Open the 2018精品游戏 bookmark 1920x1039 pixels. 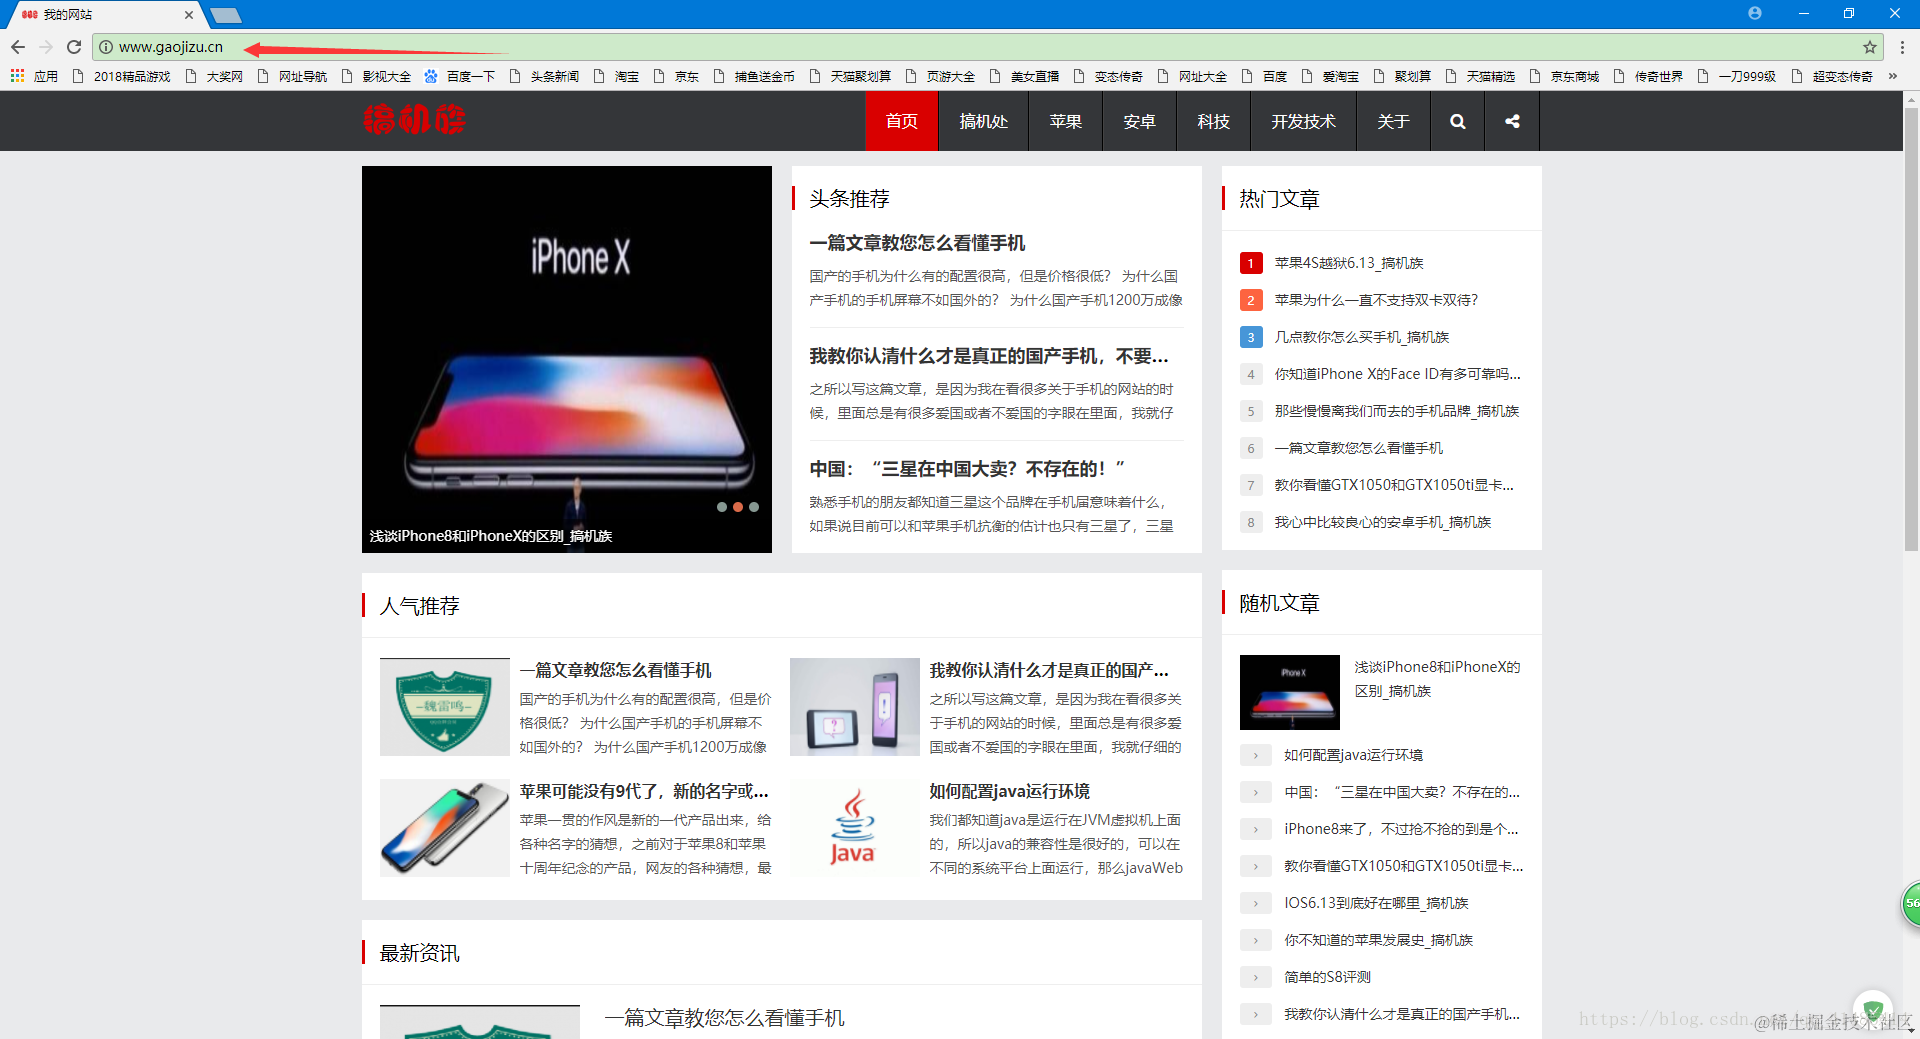[x=121, y=76]
